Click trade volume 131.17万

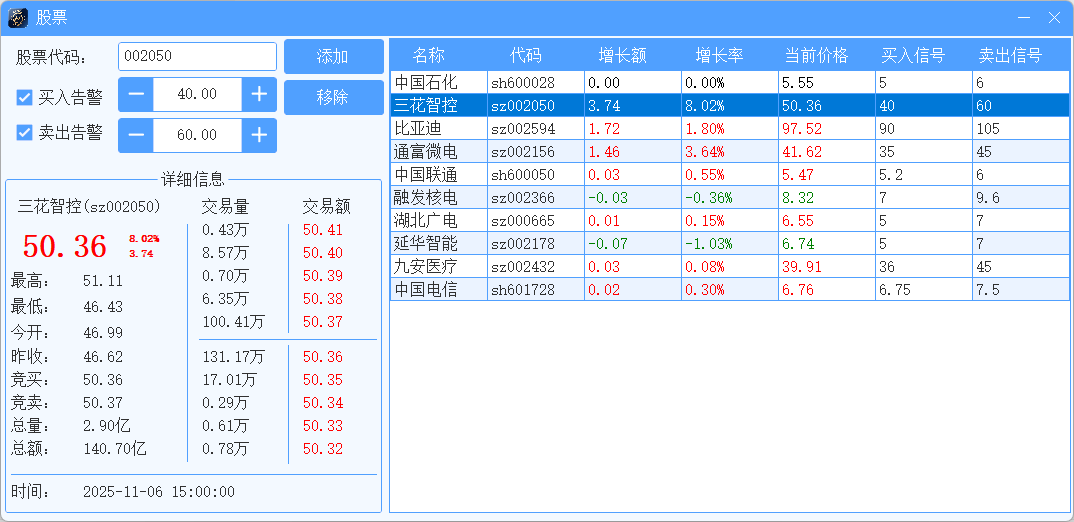(x=234, y=357)
